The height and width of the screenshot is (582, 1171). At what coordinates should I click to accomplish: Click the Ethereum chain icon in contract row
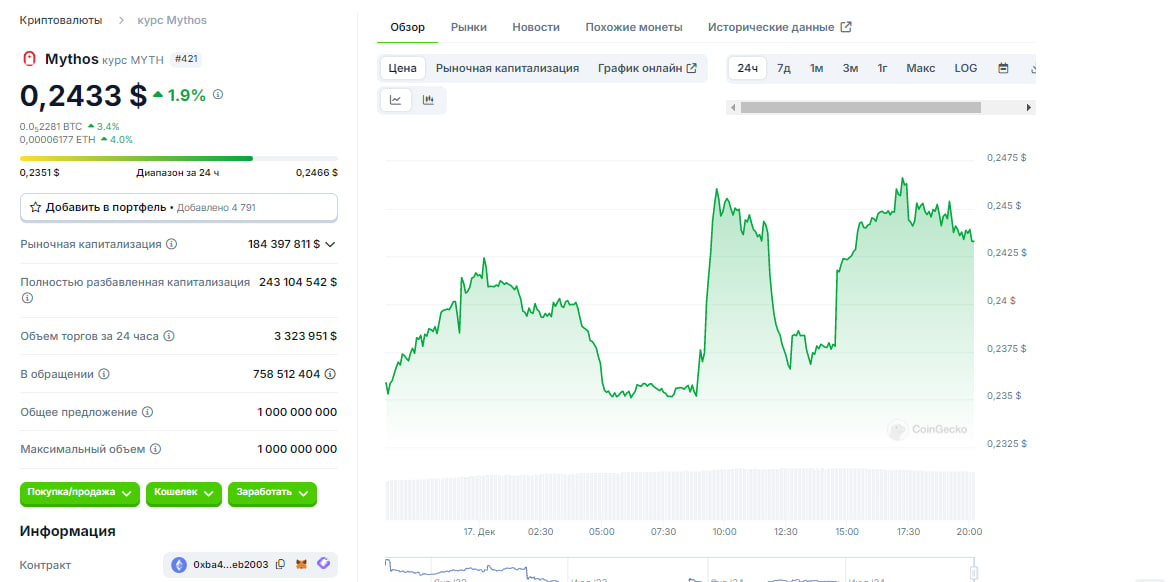click(x=179, y=565)
